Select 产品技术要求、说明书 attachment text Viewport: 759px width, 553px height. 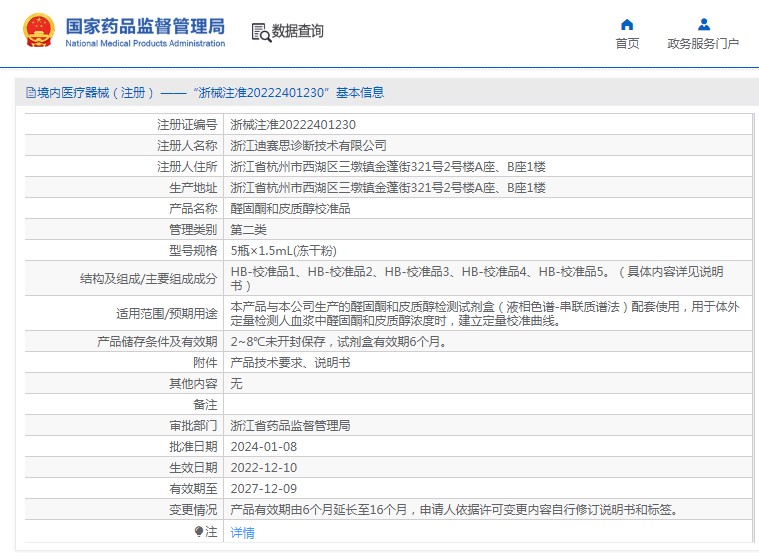pos(290,363)
